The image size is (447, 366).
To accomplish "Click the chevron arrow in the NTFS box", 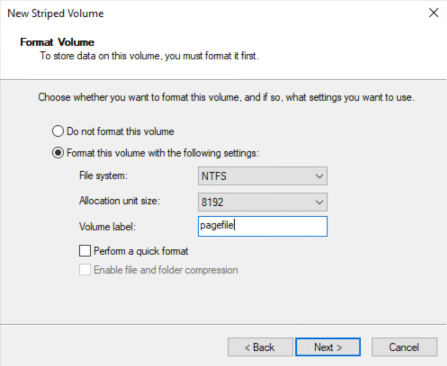I will 319,176.
